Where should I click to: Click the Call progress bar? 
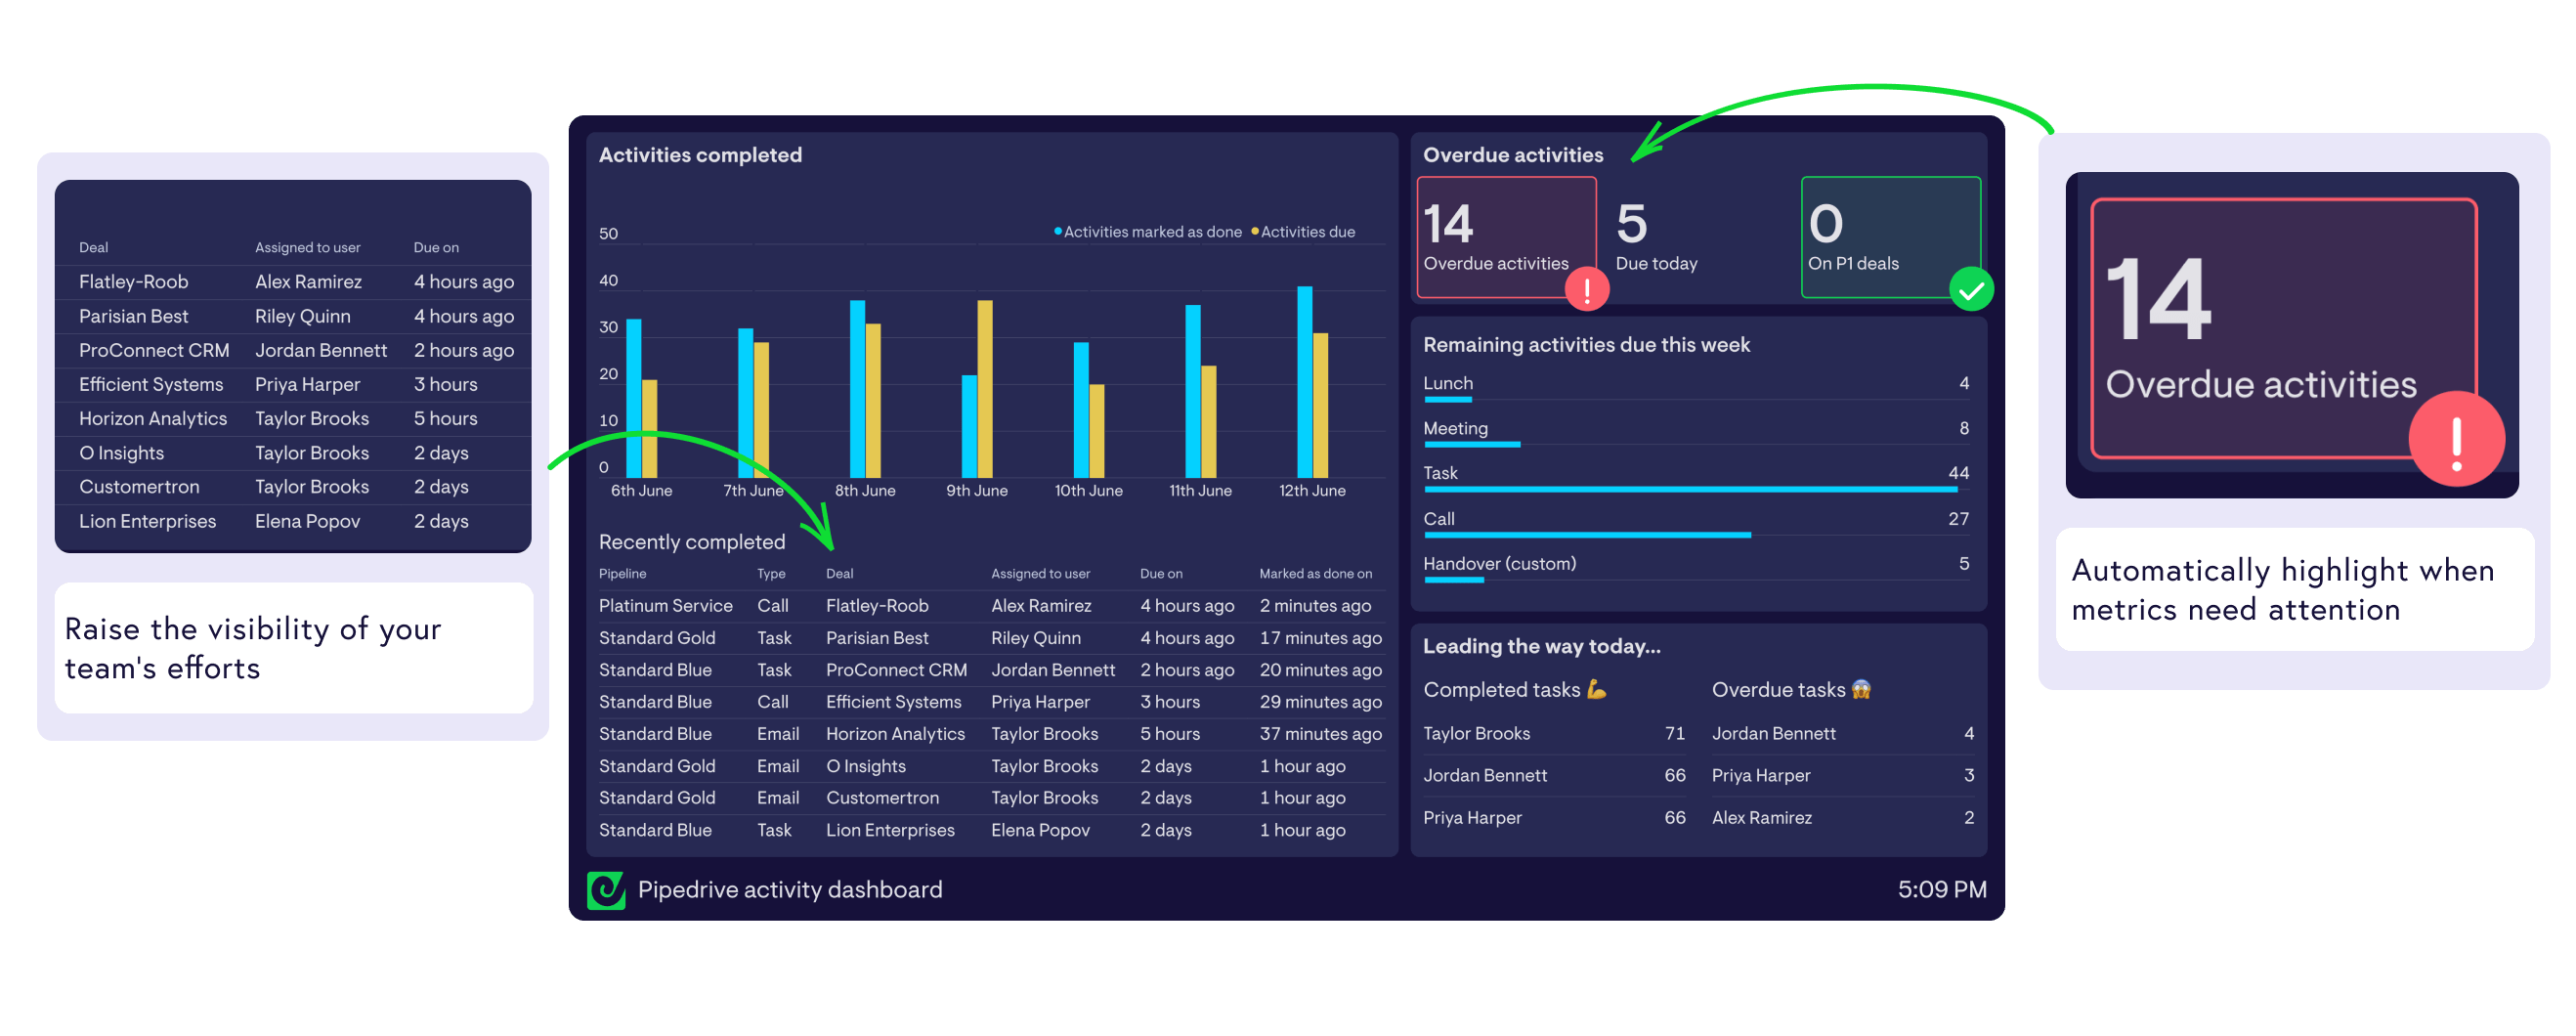click(1587, 536)
